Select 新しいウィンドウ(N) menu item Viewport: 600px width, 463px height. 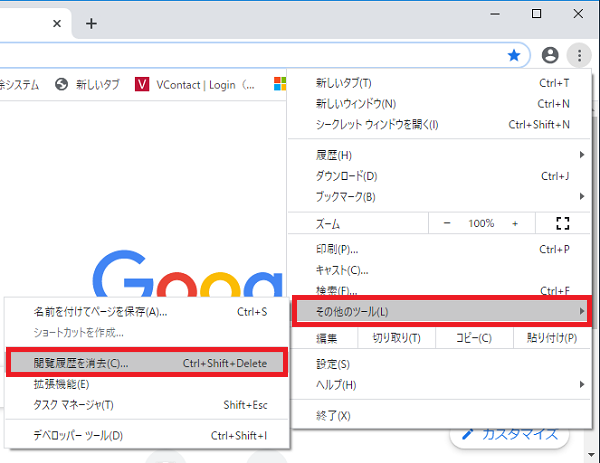(439, 104)
